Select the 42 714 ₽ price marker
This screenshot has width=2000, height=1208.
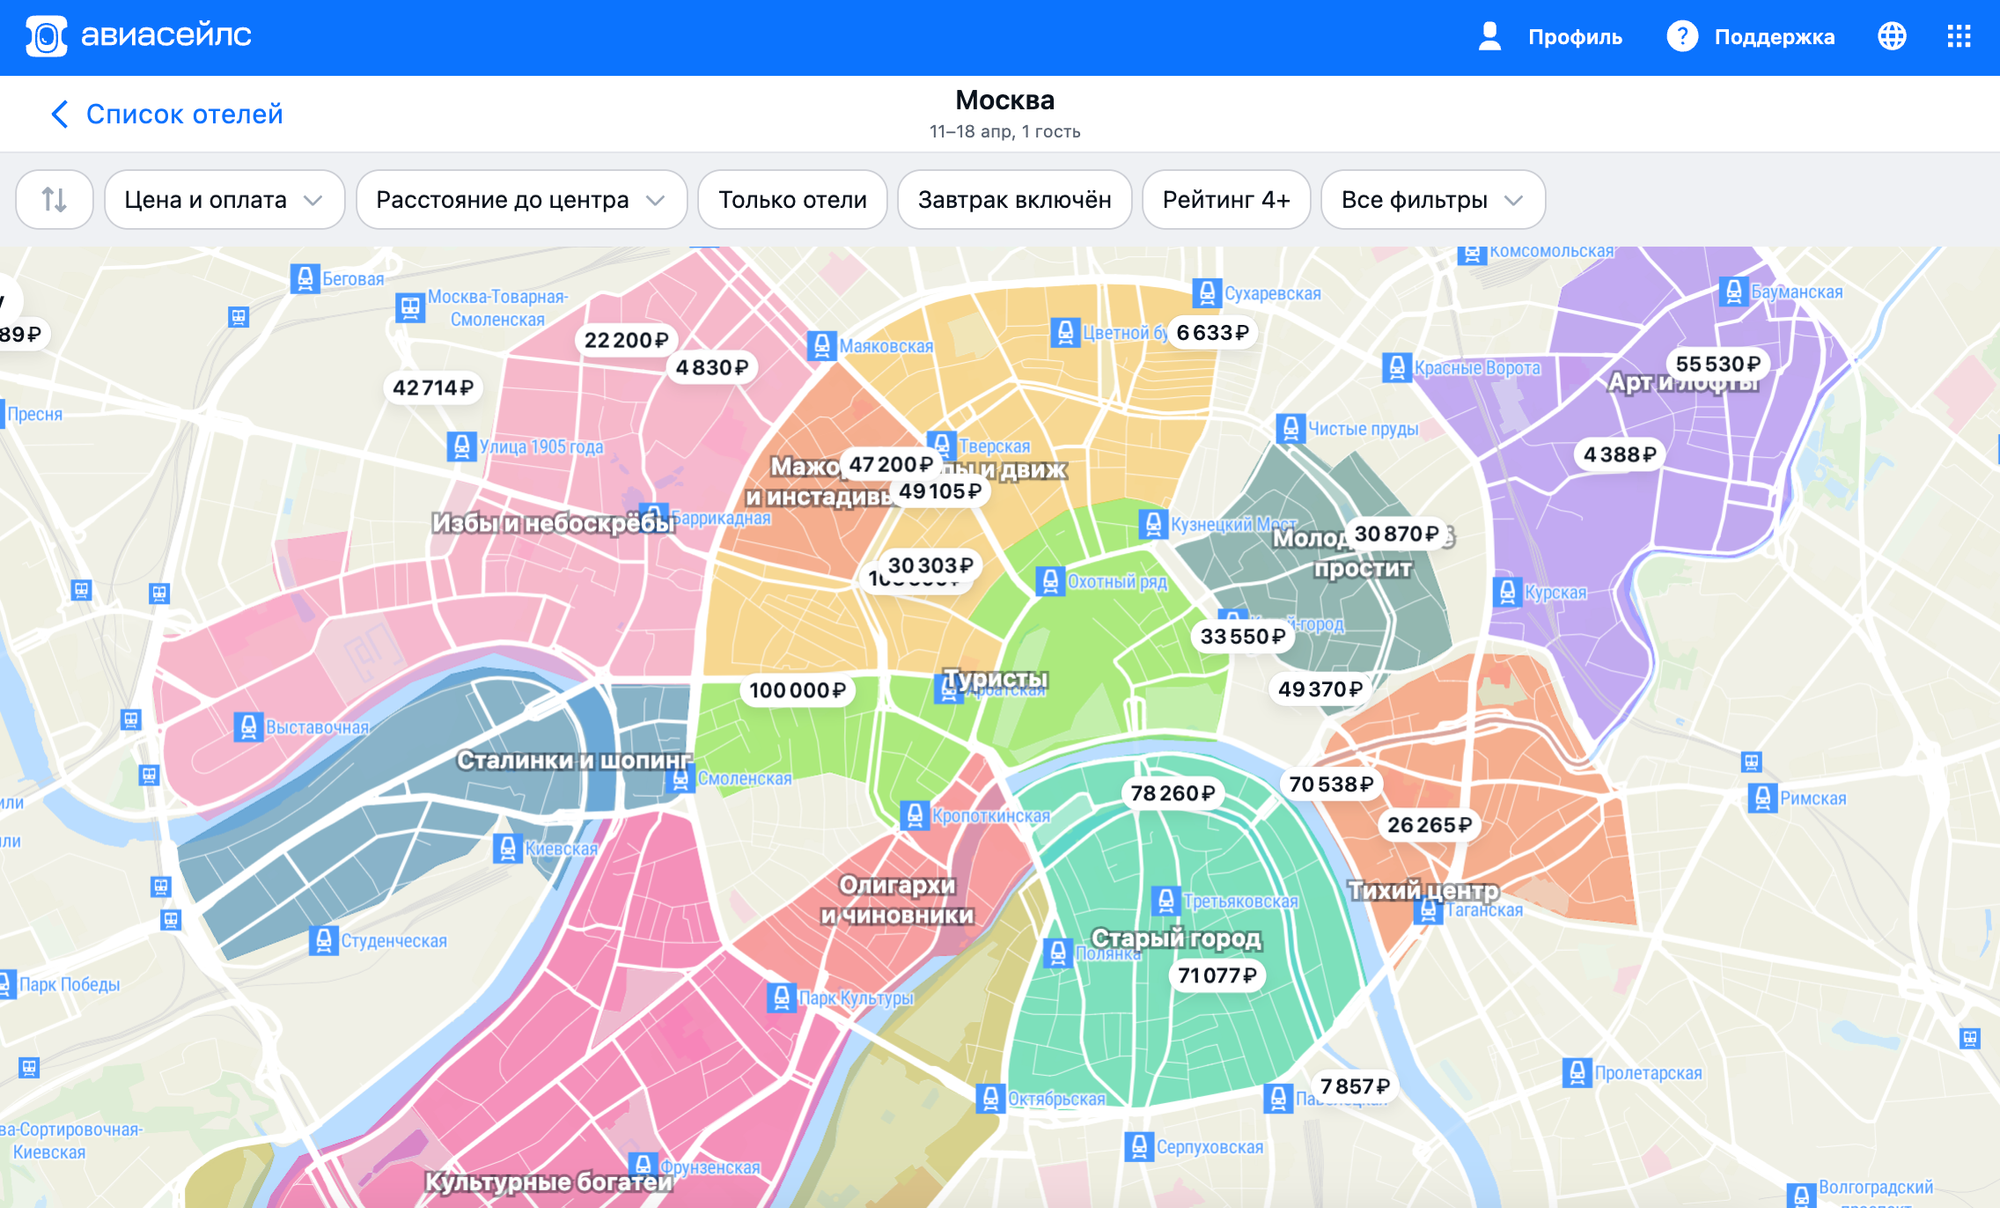[433, 387]
